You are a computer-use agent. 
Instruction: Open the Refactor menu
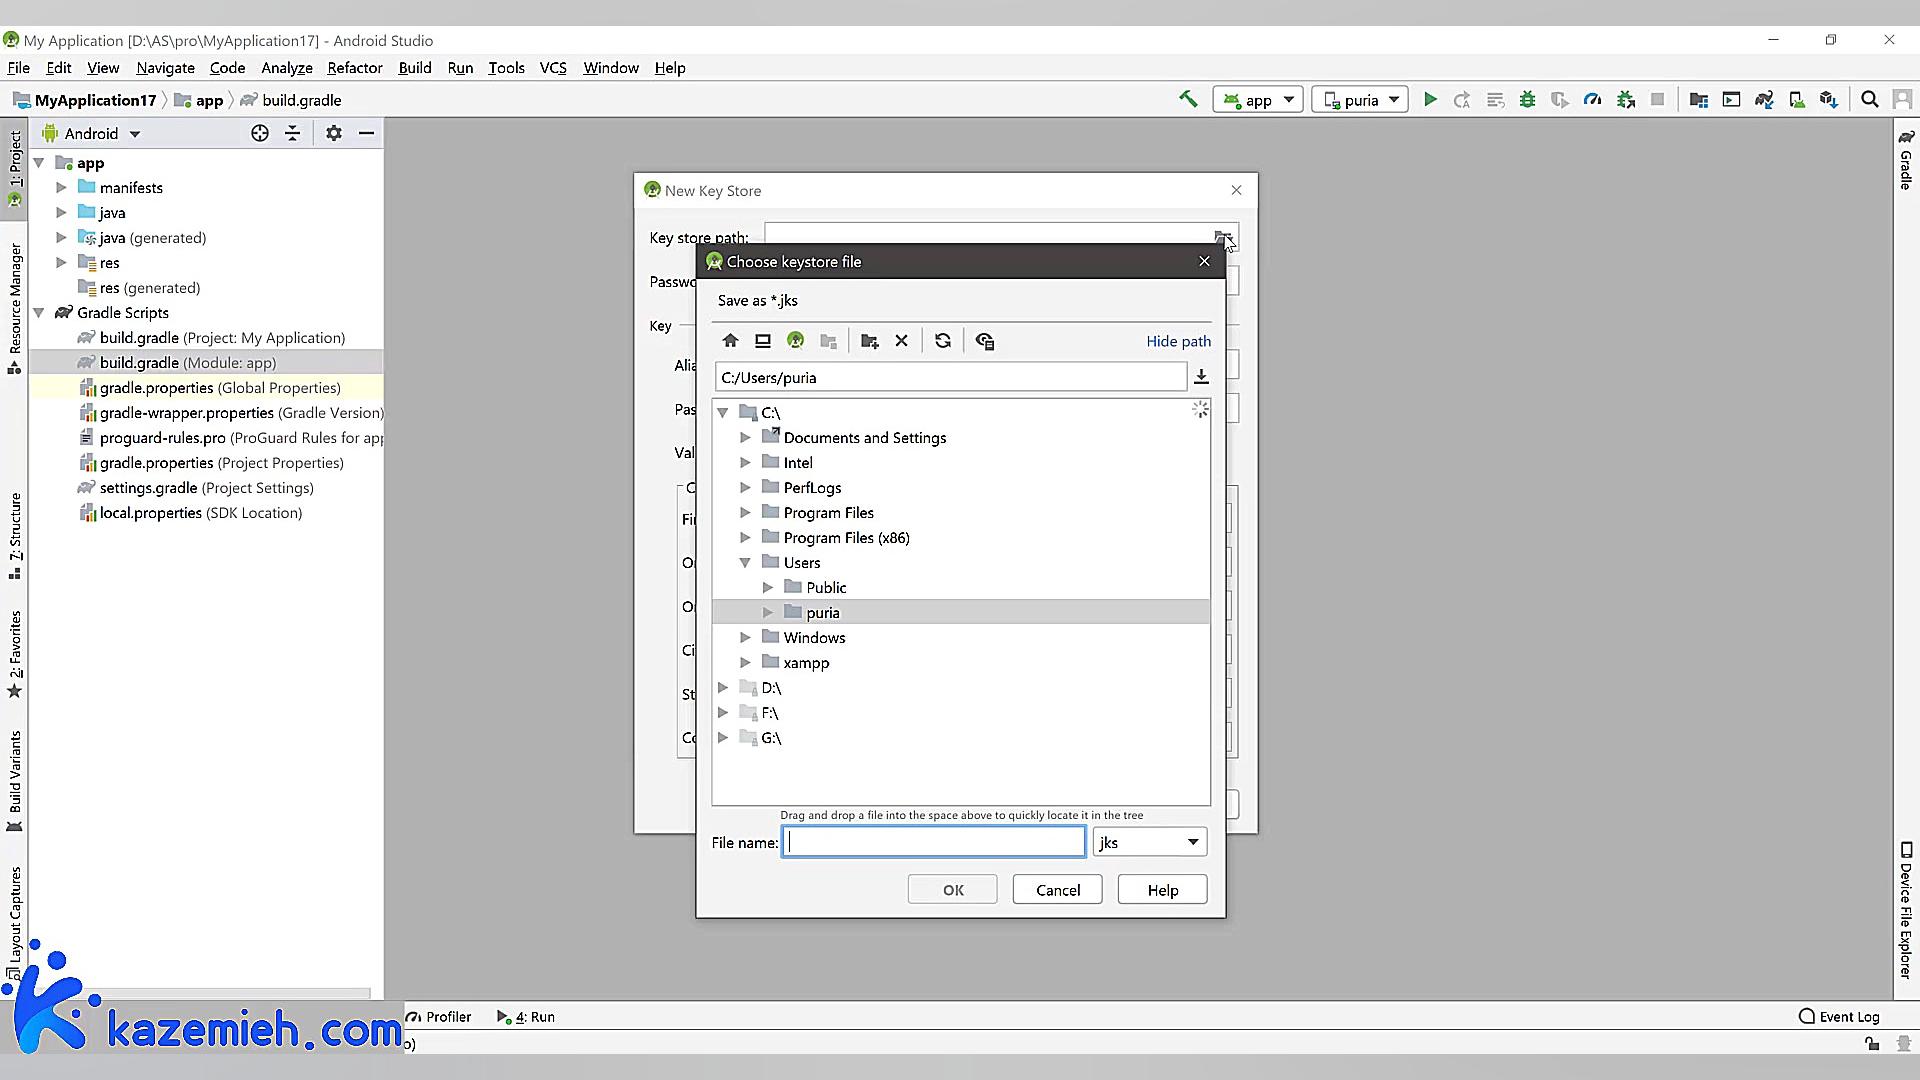click(355, 68)
